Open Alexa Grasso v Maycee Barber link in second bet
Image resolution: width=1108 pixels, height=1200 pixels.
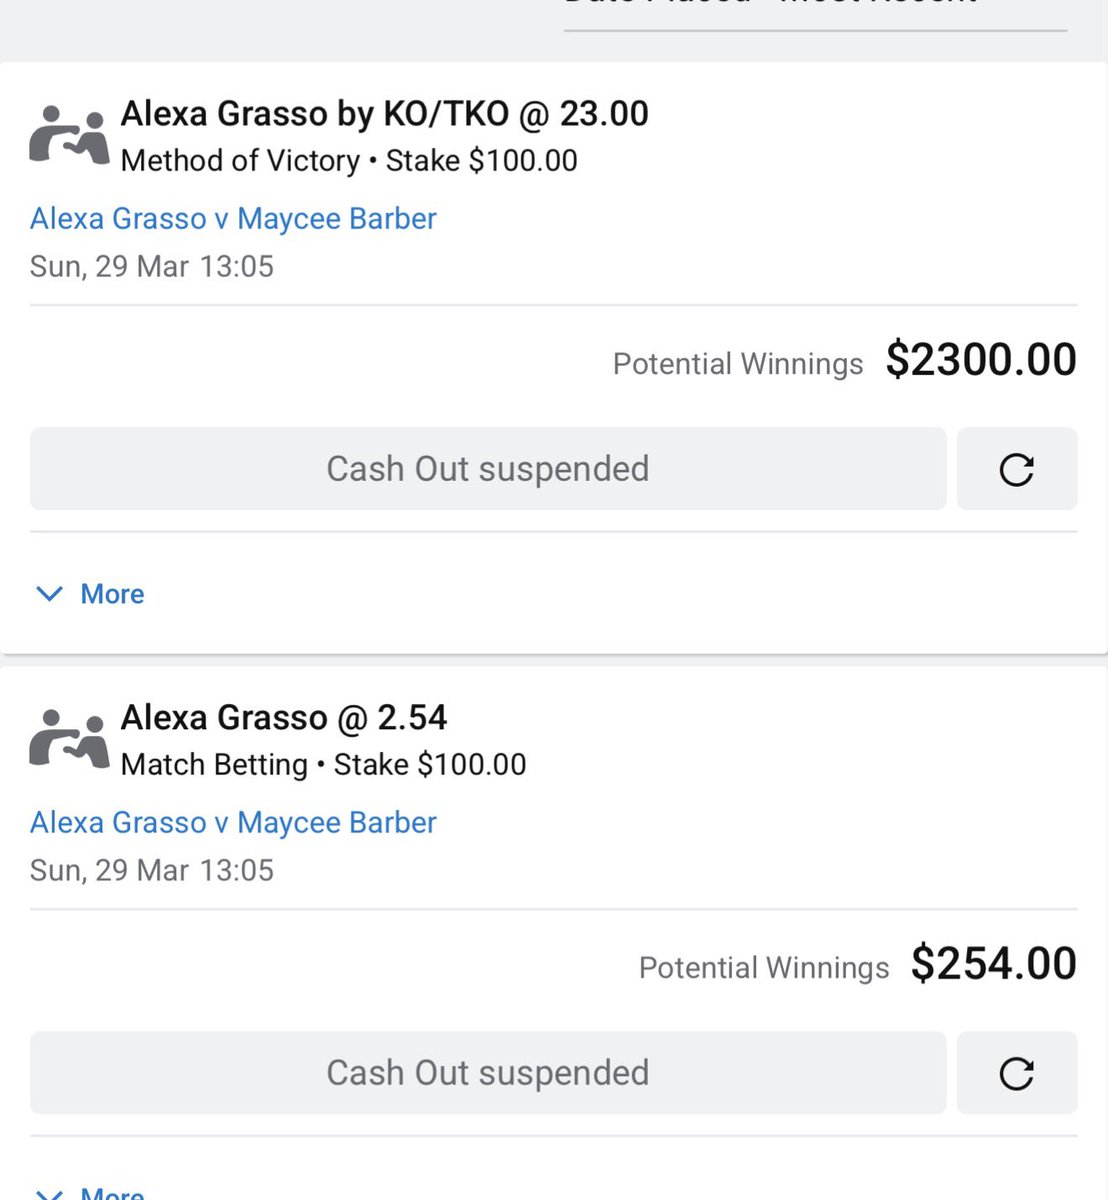point(233,823)
